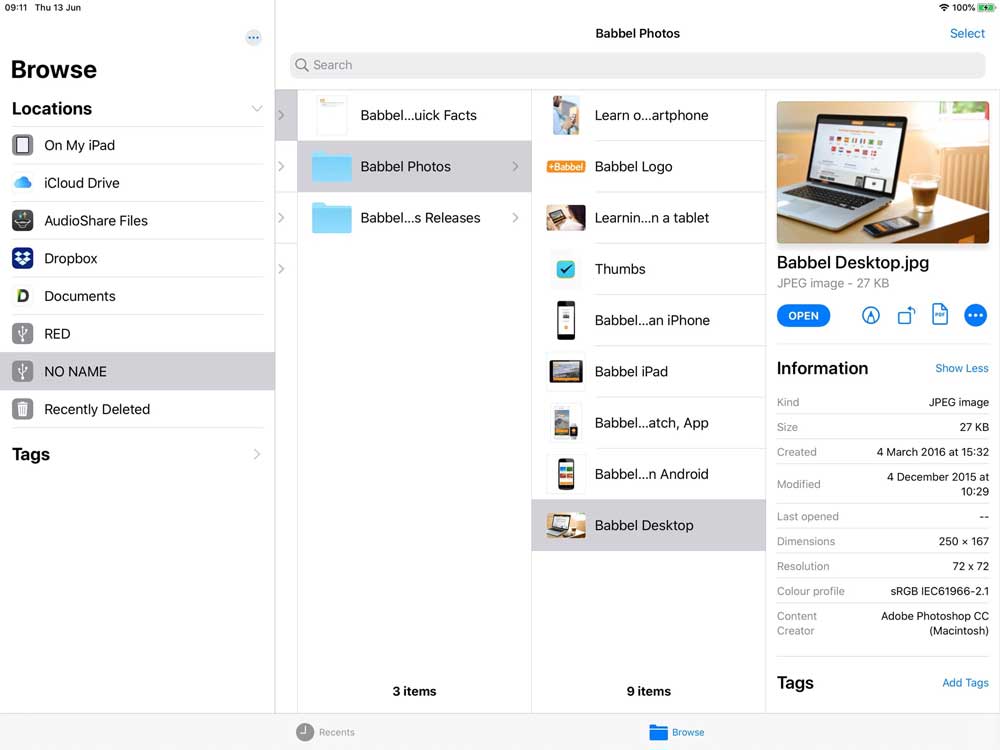Open the AudioShare Files location
1000x750 pixels.
(137, 220)
